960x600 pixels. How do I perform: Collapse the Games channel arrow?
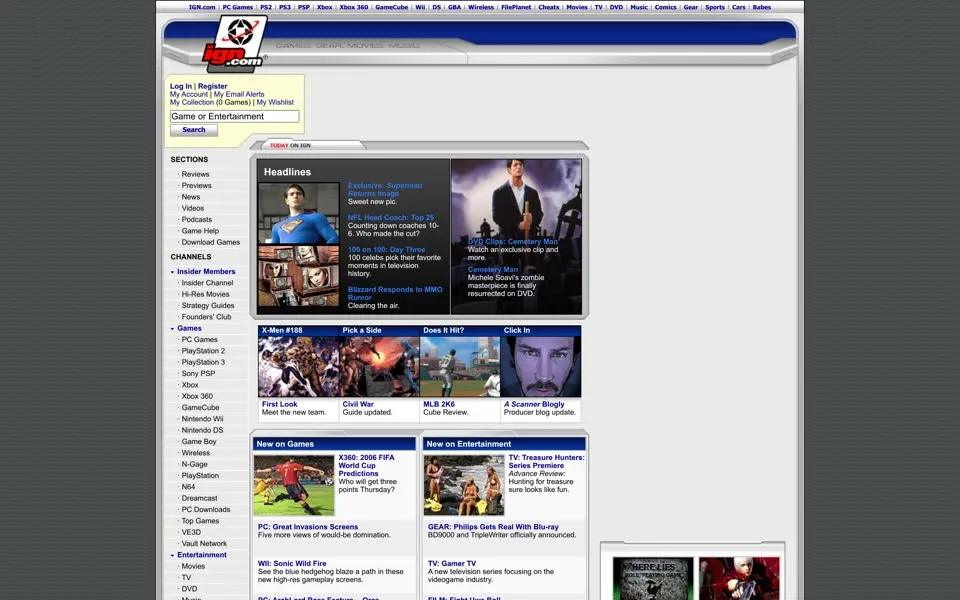coord(172,329)
